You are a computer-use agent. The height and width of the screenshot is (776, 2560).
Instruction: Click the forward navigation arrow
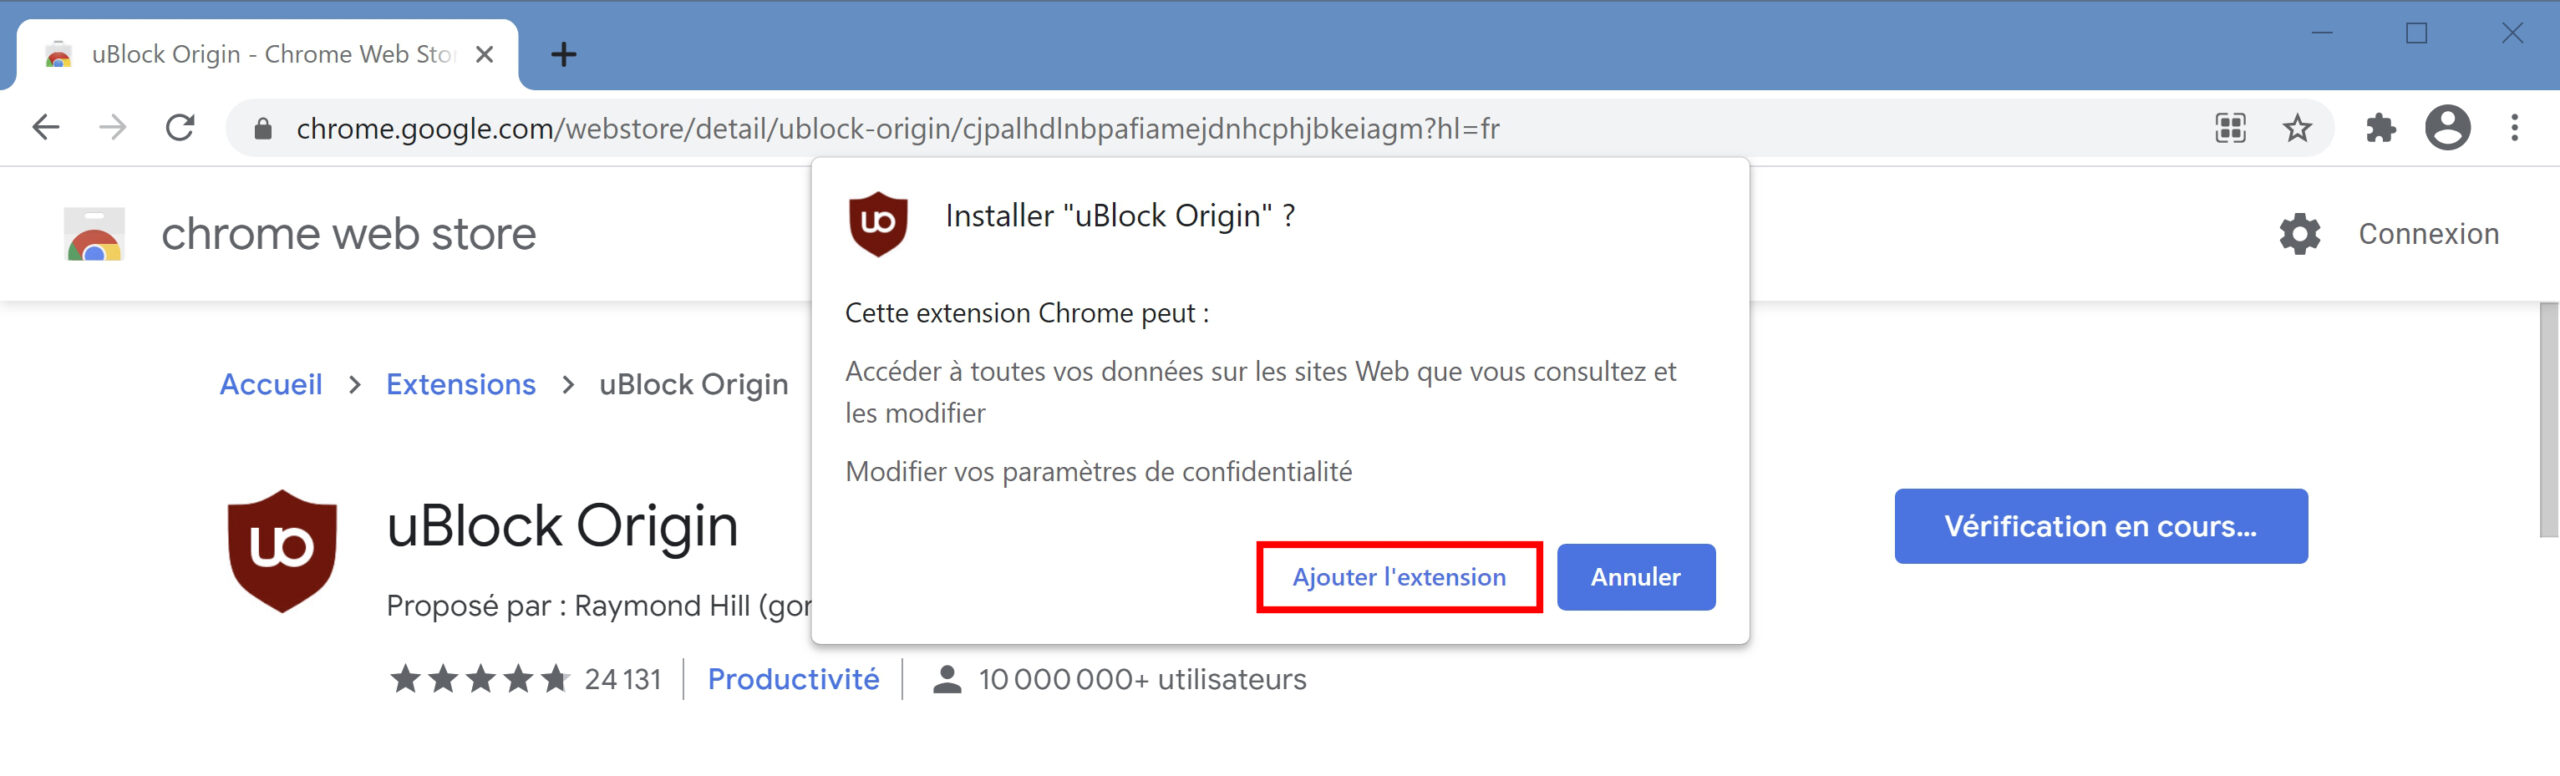coord(113,128)
